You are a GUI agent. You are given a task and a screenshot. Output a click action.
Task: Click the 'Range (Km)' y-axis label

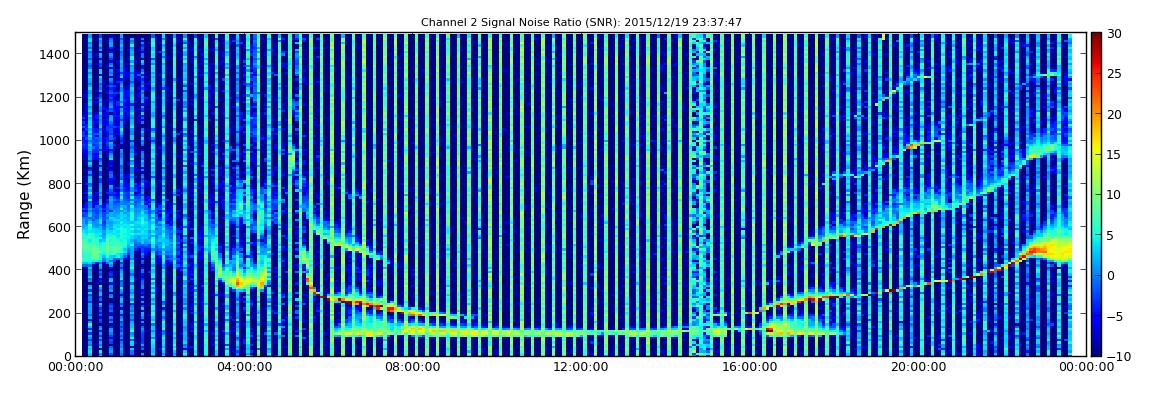tap(24, 194)
